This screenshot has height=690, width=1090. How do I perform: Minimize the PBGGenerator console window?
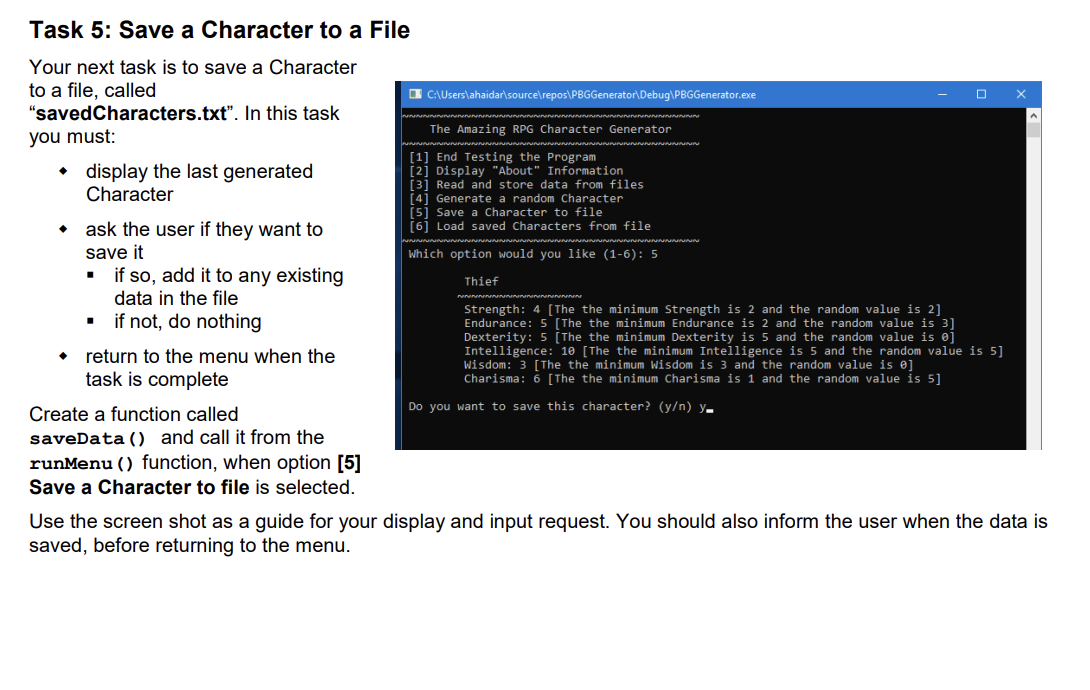[x=942, y=95]
